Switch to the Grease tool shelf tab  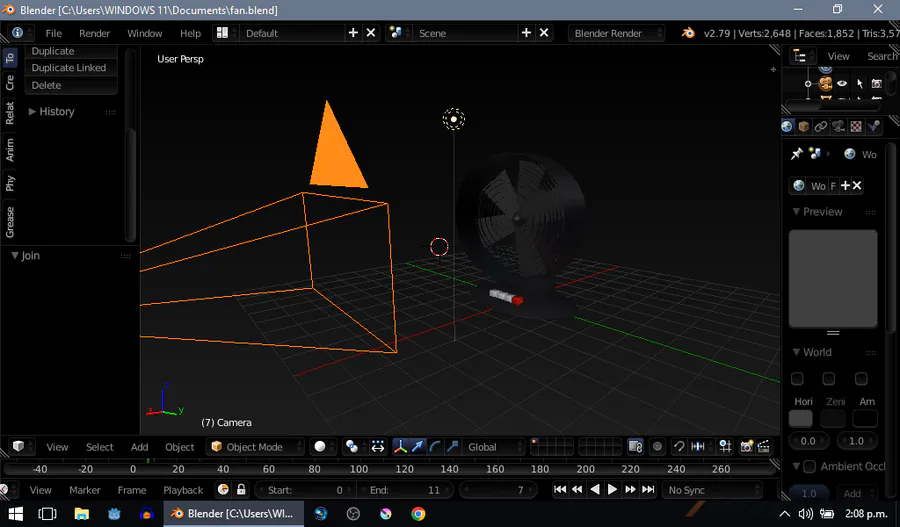point(10,222)
